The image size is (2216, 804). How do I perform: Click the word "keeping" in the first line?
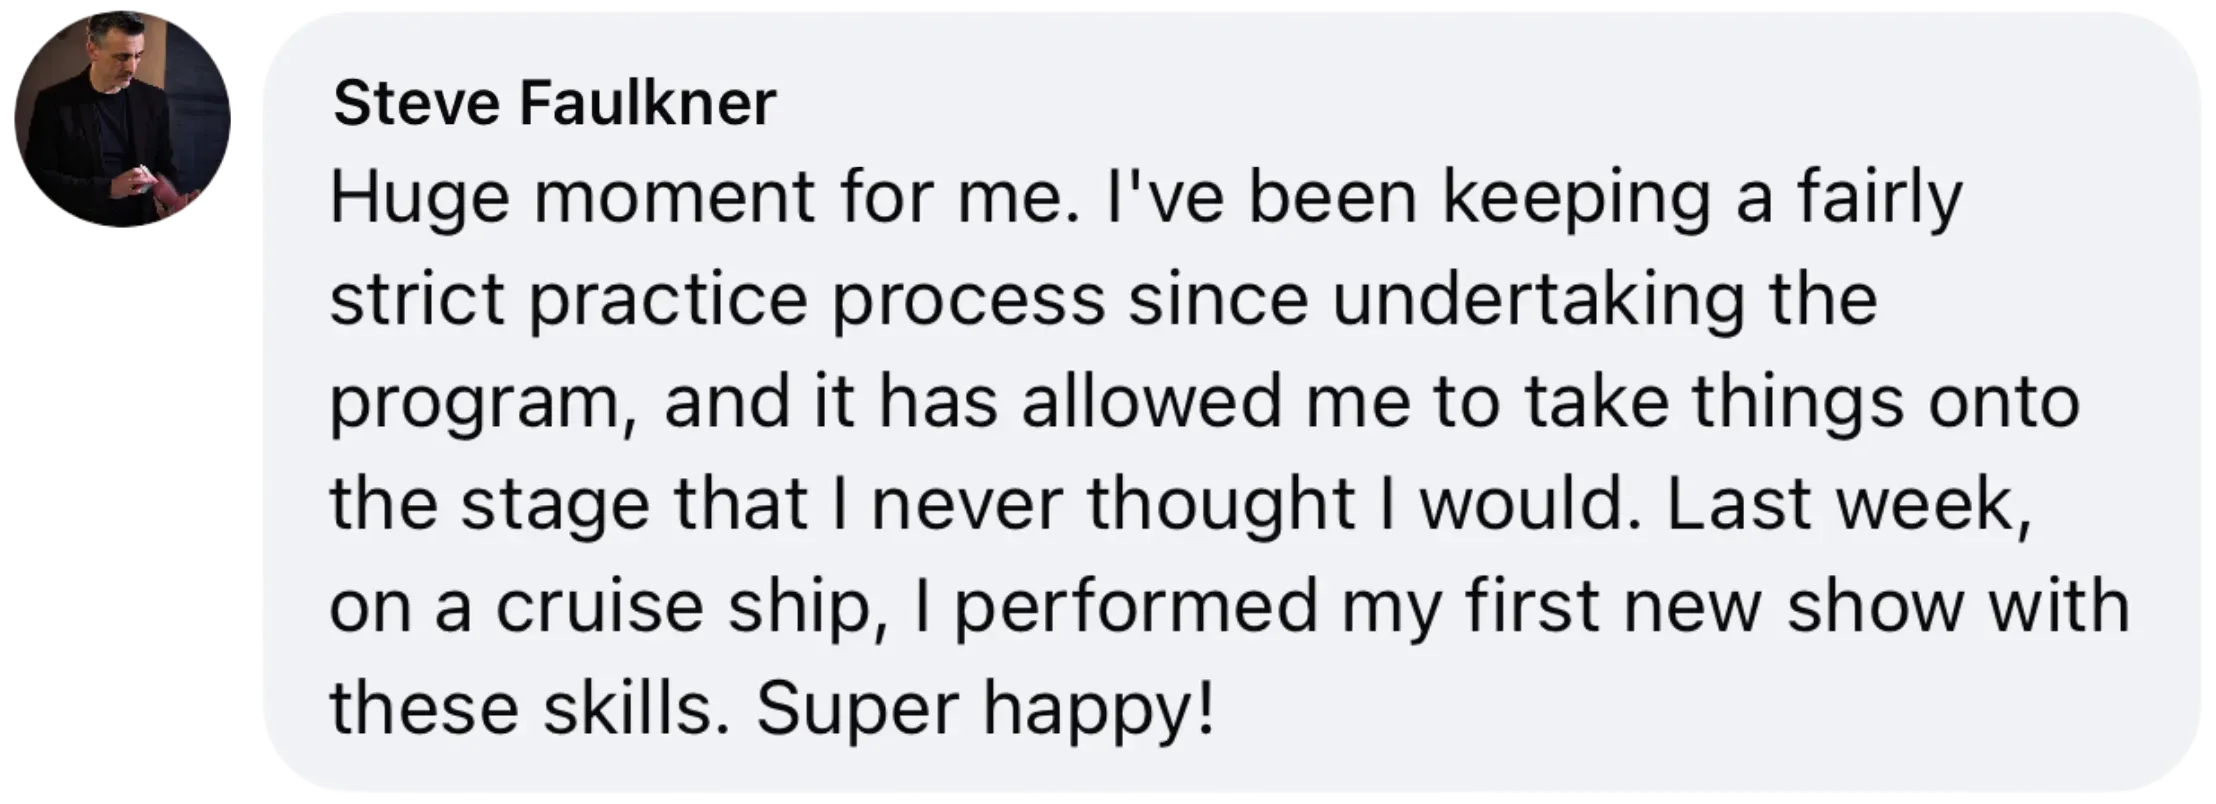pyautogui.click(x=1576, y=199)
